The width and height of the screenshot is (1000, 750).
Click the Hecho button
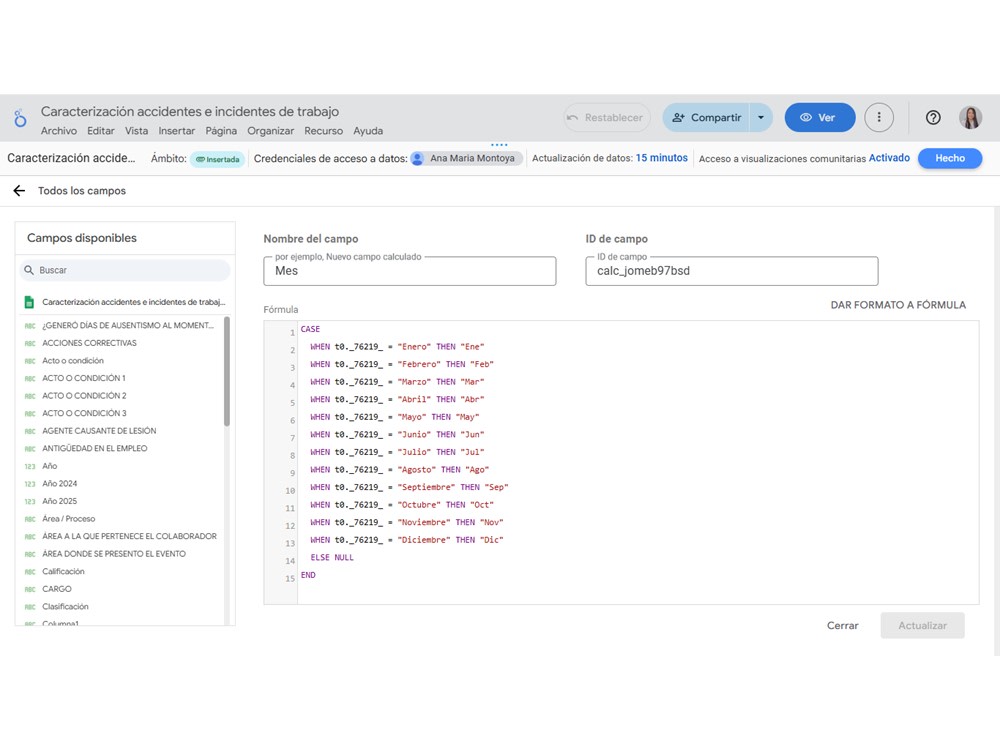point(950,158)
